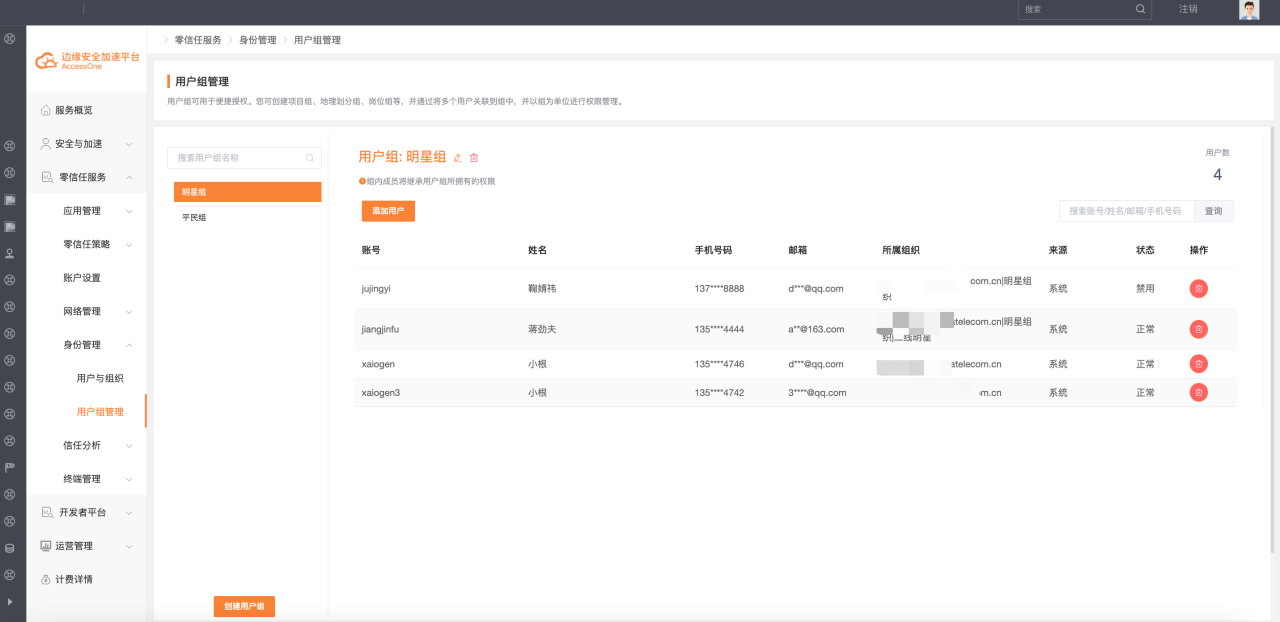This screenshot has height=622, width=1280.
Task: Click the magnifier in the top 搜索 bar
Action: click(1140, 9)
